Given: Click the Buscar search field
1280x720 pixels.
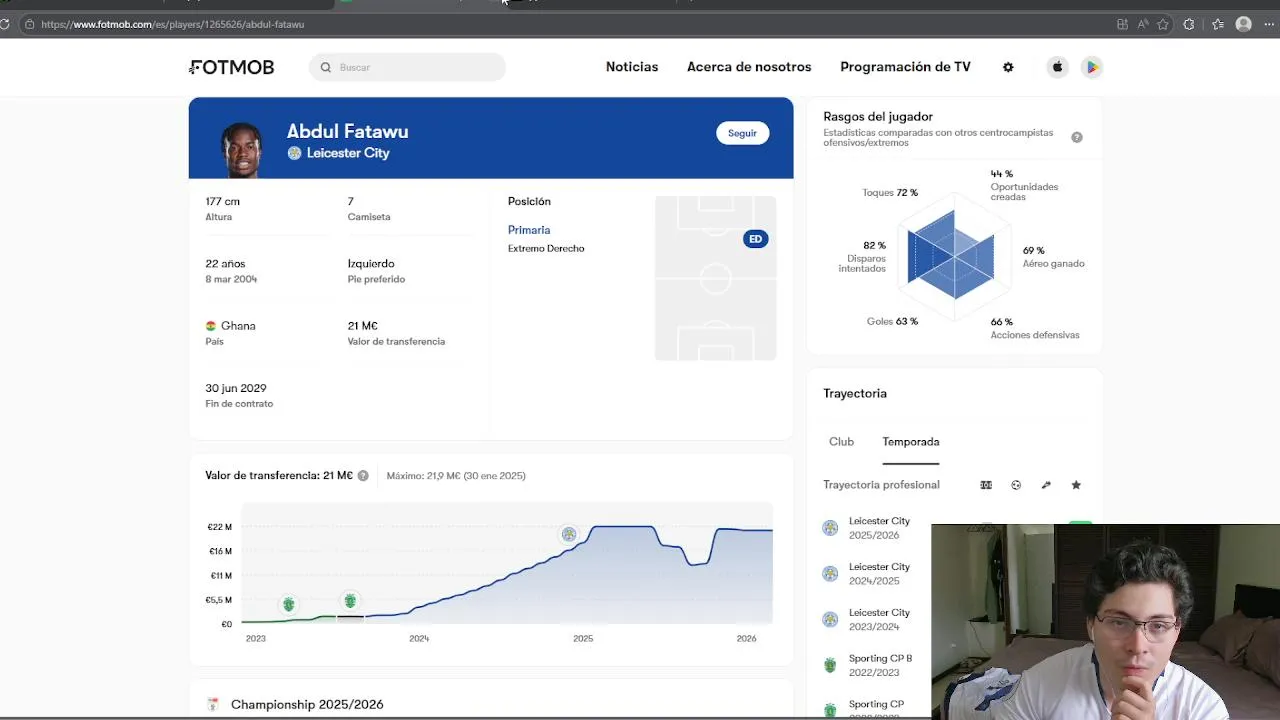Looking at the screenshot, I should point(407,67).
